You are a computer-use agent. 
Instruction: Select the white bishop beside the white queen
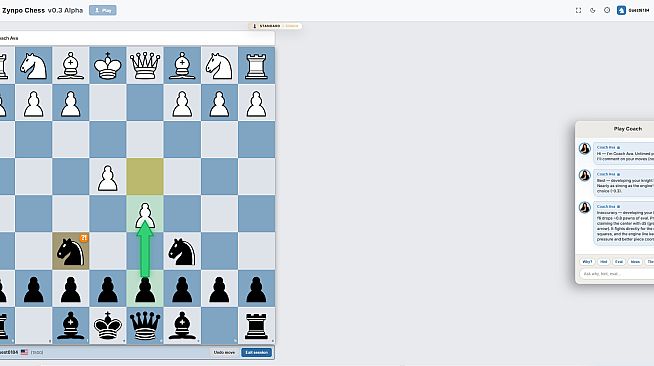tap(182, 65)
